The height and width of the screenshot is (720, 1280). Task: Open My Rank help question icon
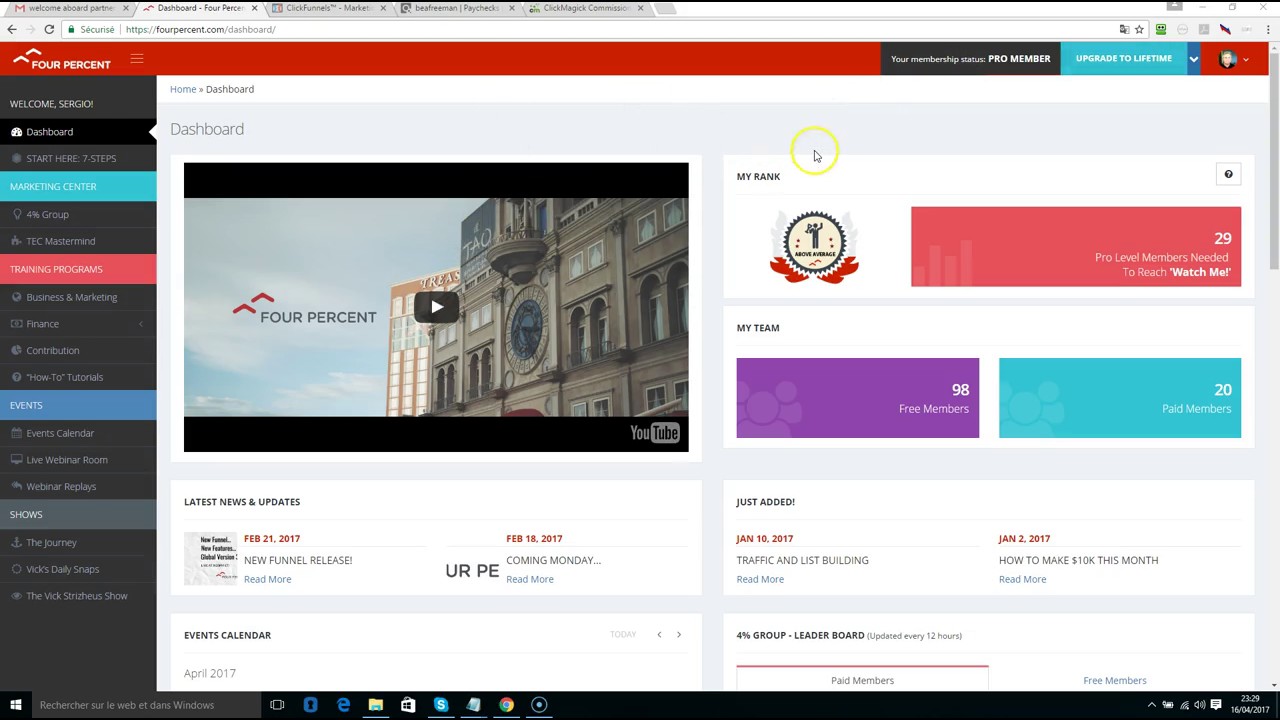coord(1228,175)
